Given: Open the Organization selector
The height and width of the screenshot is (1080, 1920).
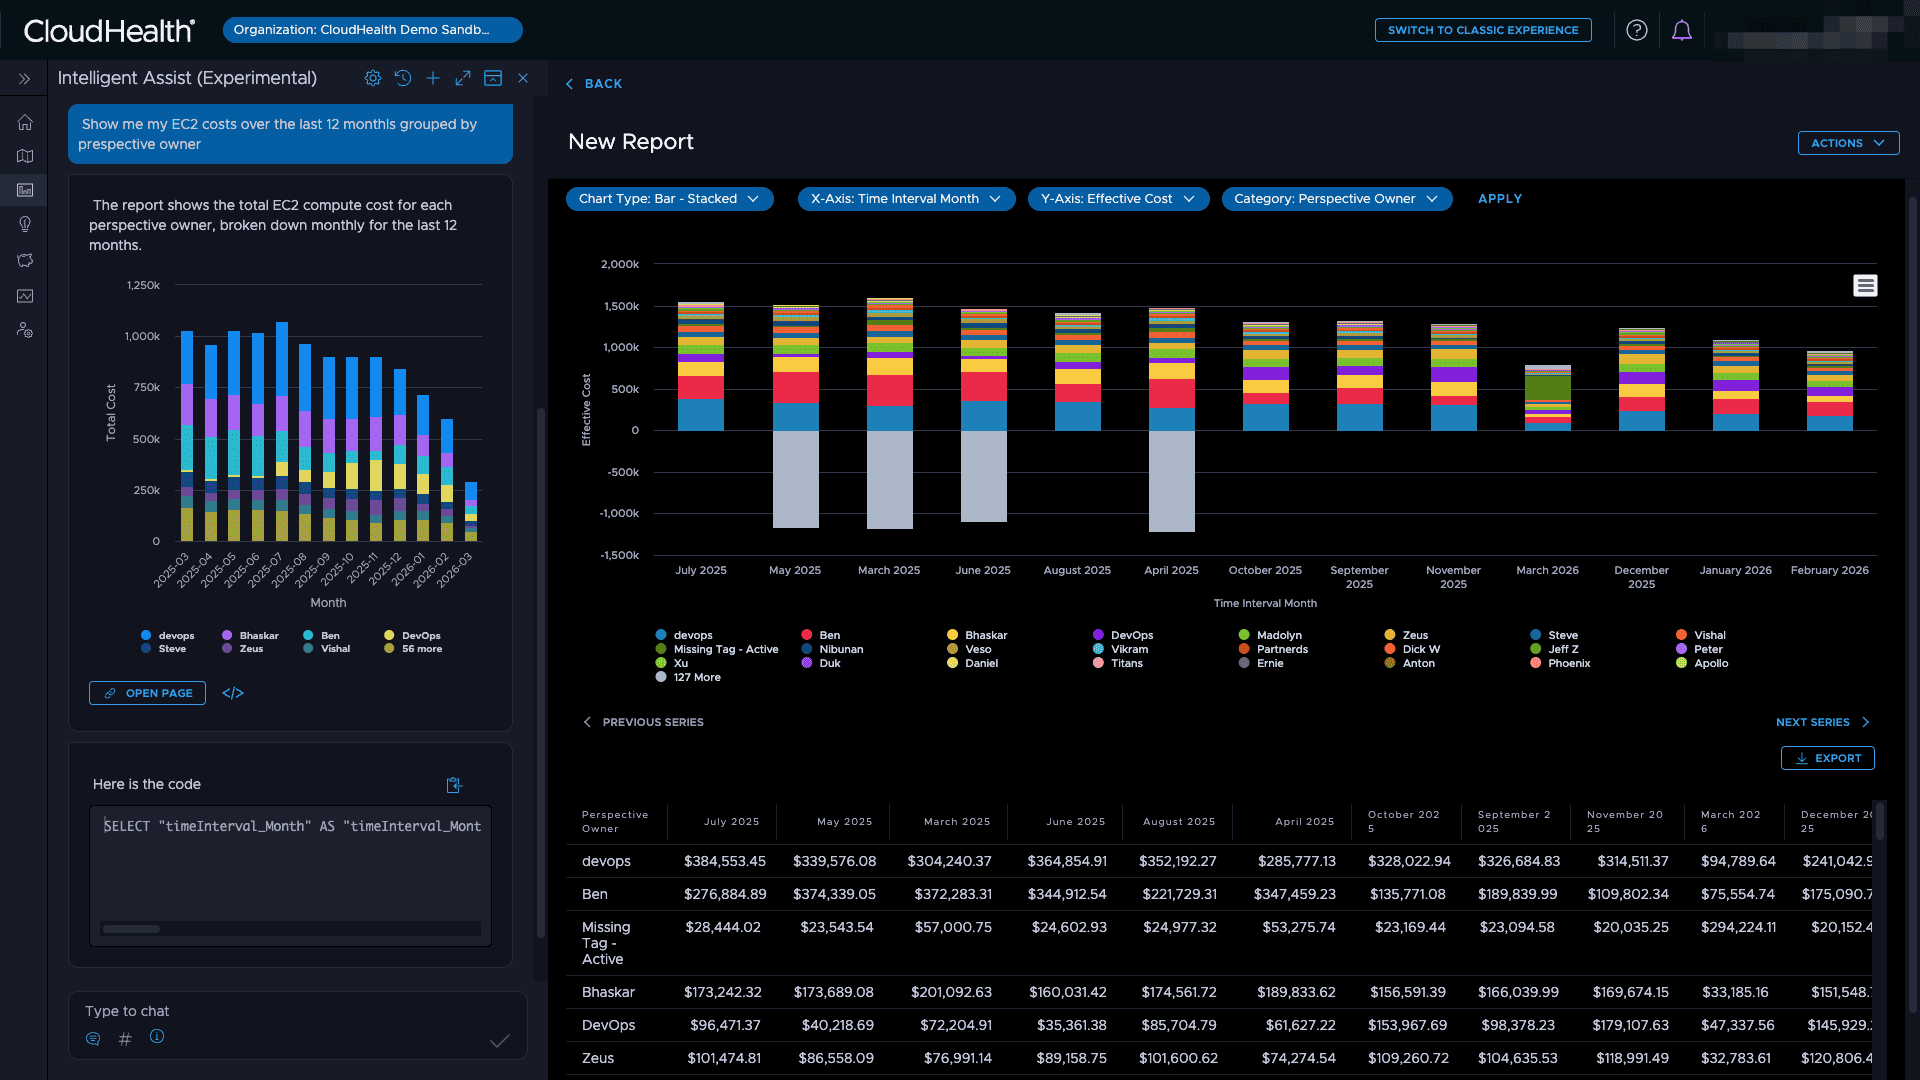Looking at the screenshot, I should (373, 30).
